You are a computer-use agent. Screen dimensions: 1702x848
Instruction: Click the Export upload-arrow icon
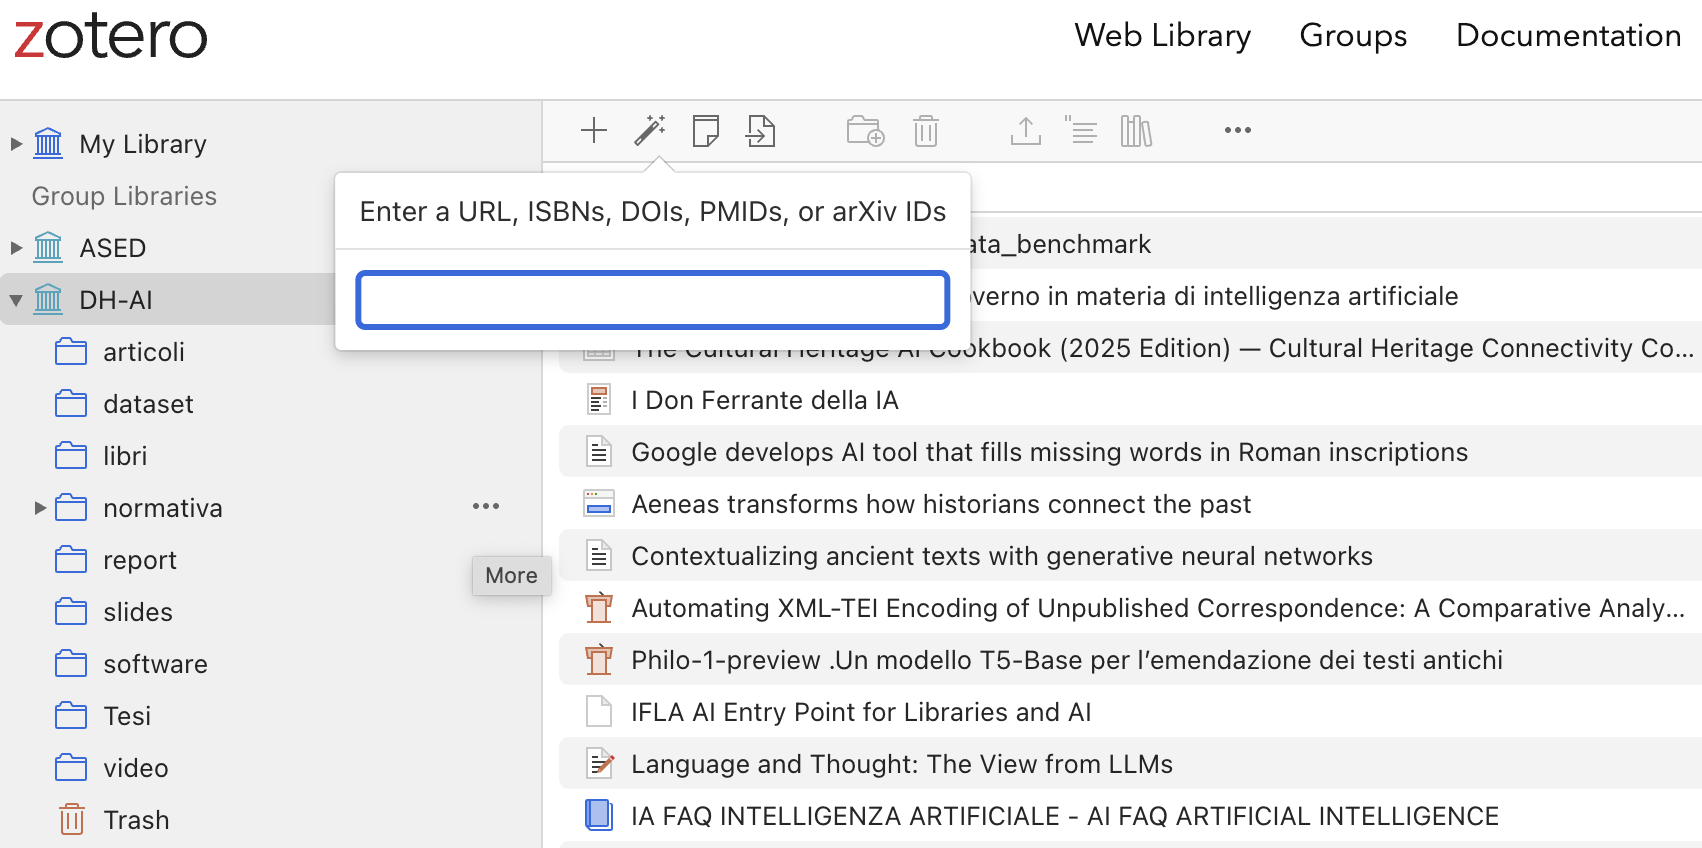pos(1026,130)
